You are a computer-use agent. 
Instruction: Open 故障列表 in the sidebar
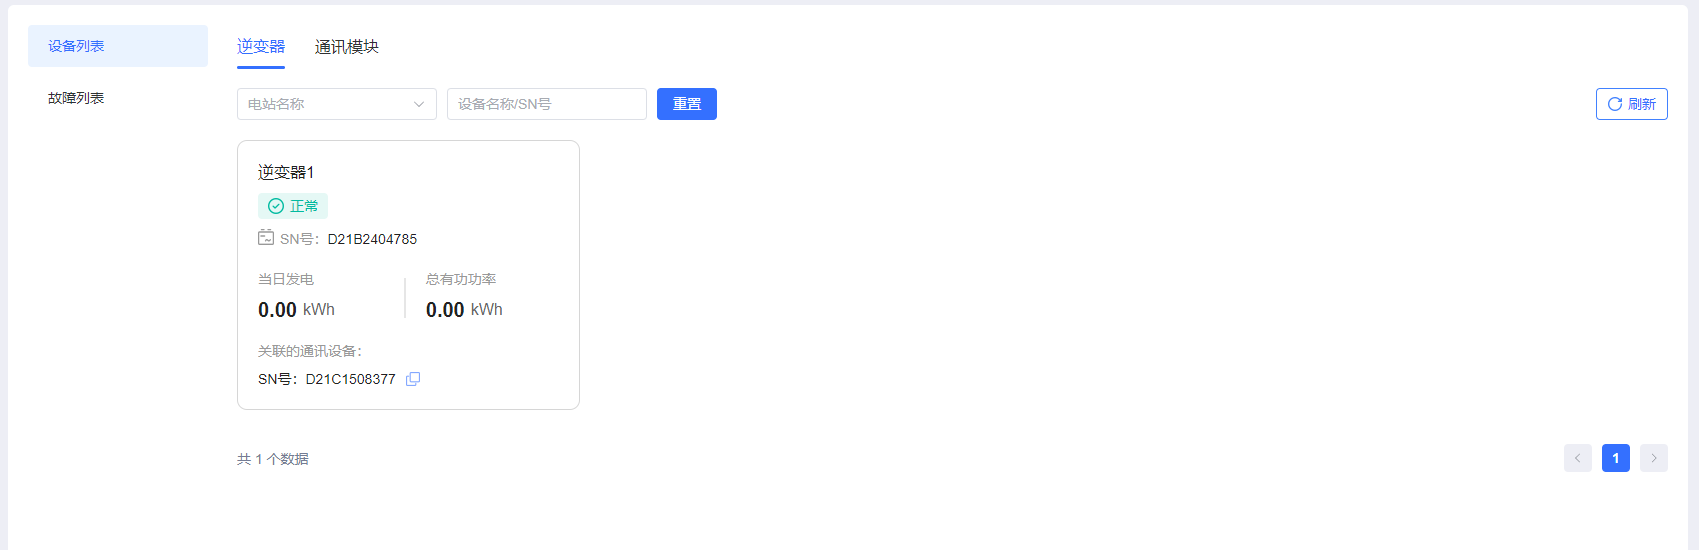pos(76,98)
